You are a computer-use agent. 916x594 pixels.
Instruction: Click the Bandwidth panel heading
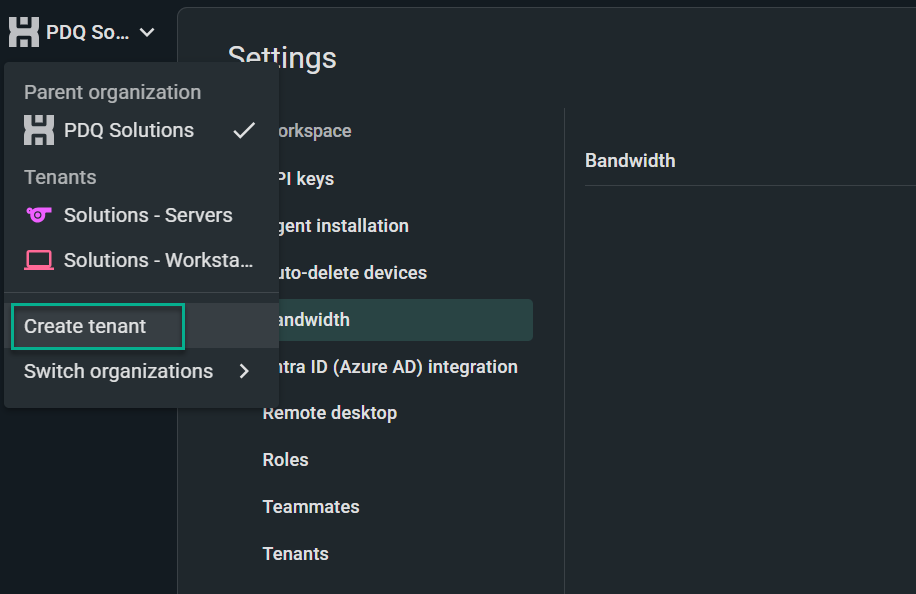(x=630, y=161)
